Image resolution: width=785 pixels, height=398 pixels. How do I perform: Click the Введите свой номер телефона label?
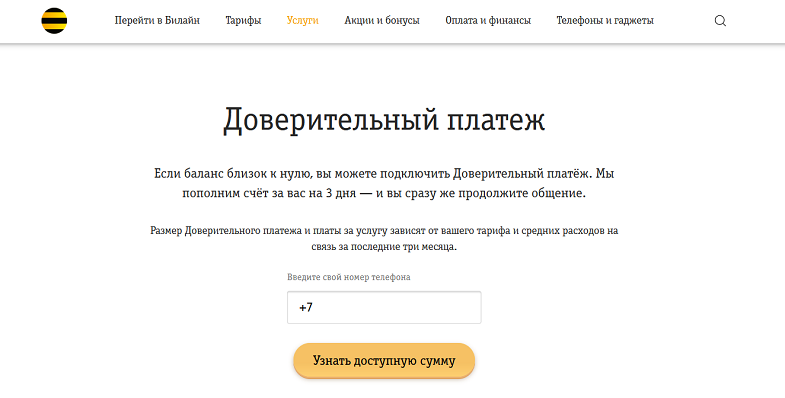(x=348, y=277)
